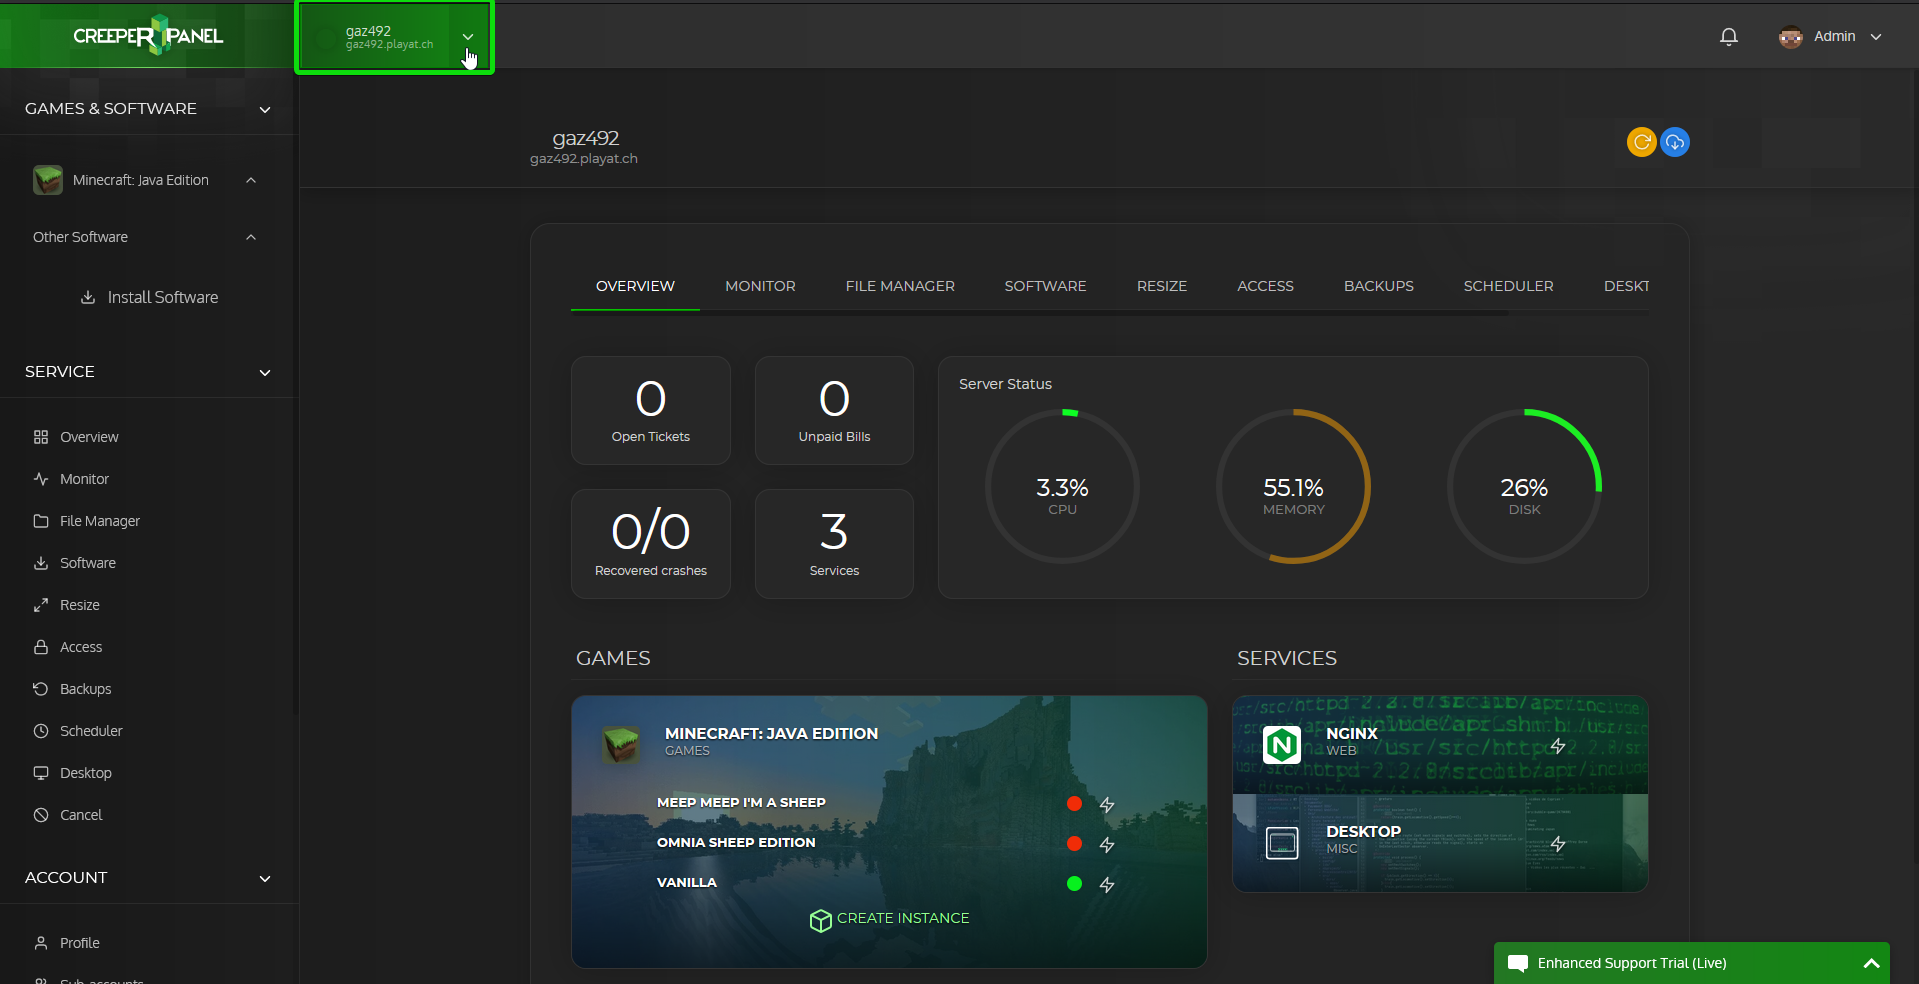The width and height of the screenshot is (1919, 984).
Task: Click the Resize arrows icon in sidebar
Action: click(41, 605)
